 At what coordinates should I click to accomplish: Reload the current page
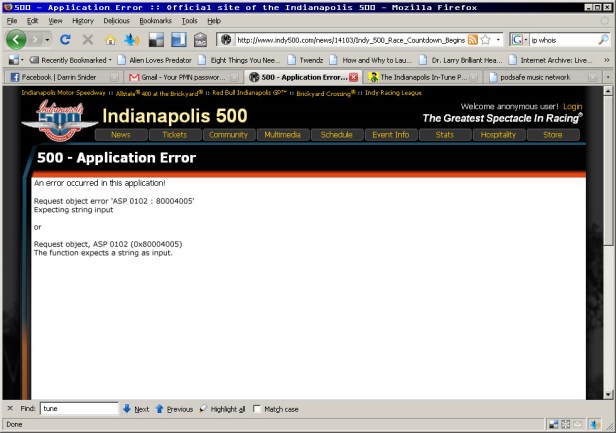pyautogui.click(x=66, y=40)
